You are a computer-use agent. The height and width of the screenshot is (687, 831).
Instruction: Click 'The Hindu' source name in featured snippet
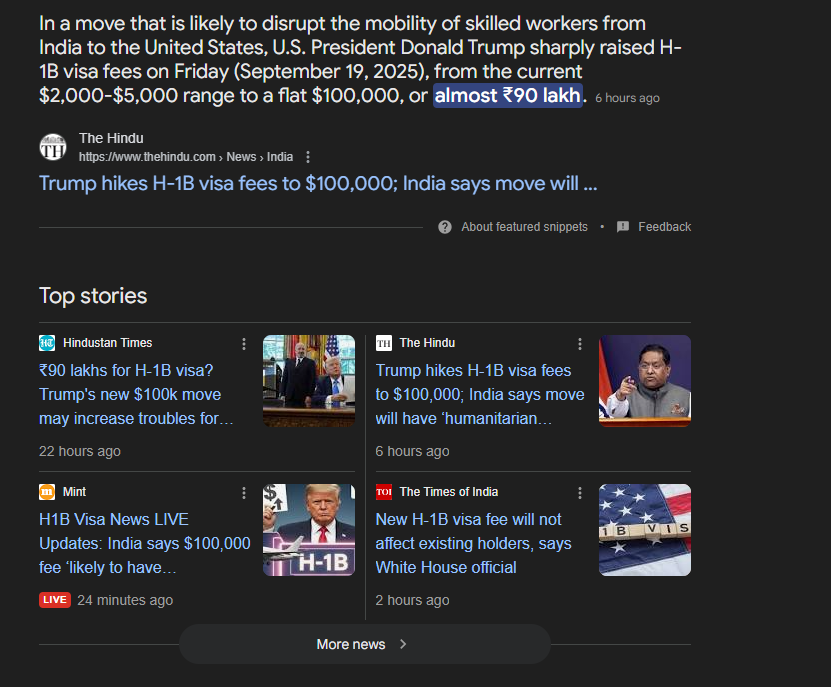coord(111,138)
